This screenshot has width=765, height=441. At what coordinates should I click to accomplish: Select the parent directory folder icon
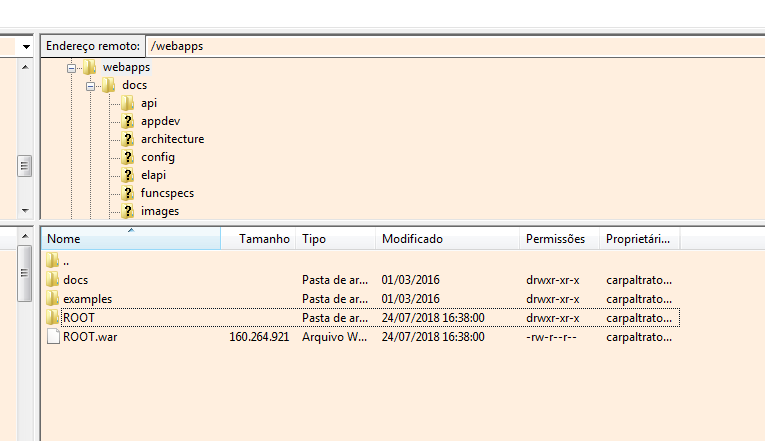pyautogui.click(x=53, y=261)
